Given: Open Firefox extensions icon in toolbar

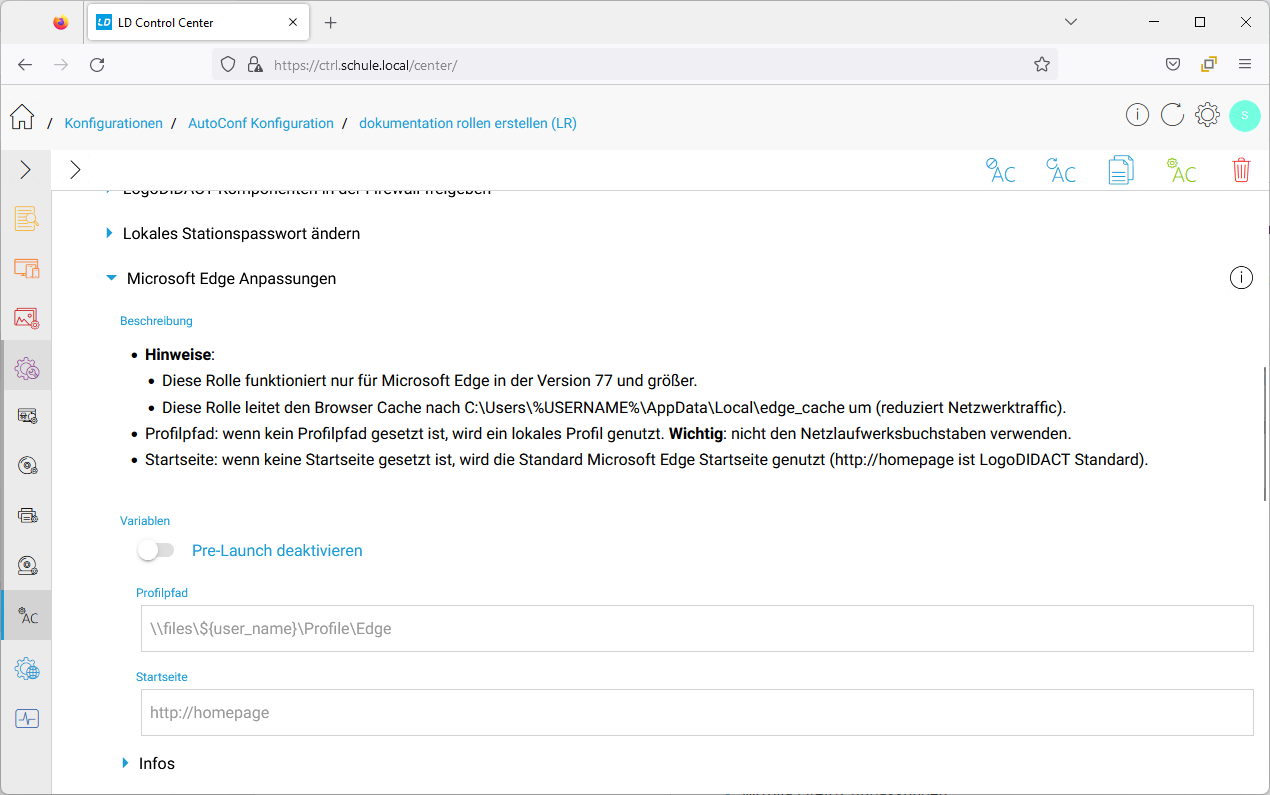Looking at the screenshot, I should pyautogui.click(x=1209, y=64).
